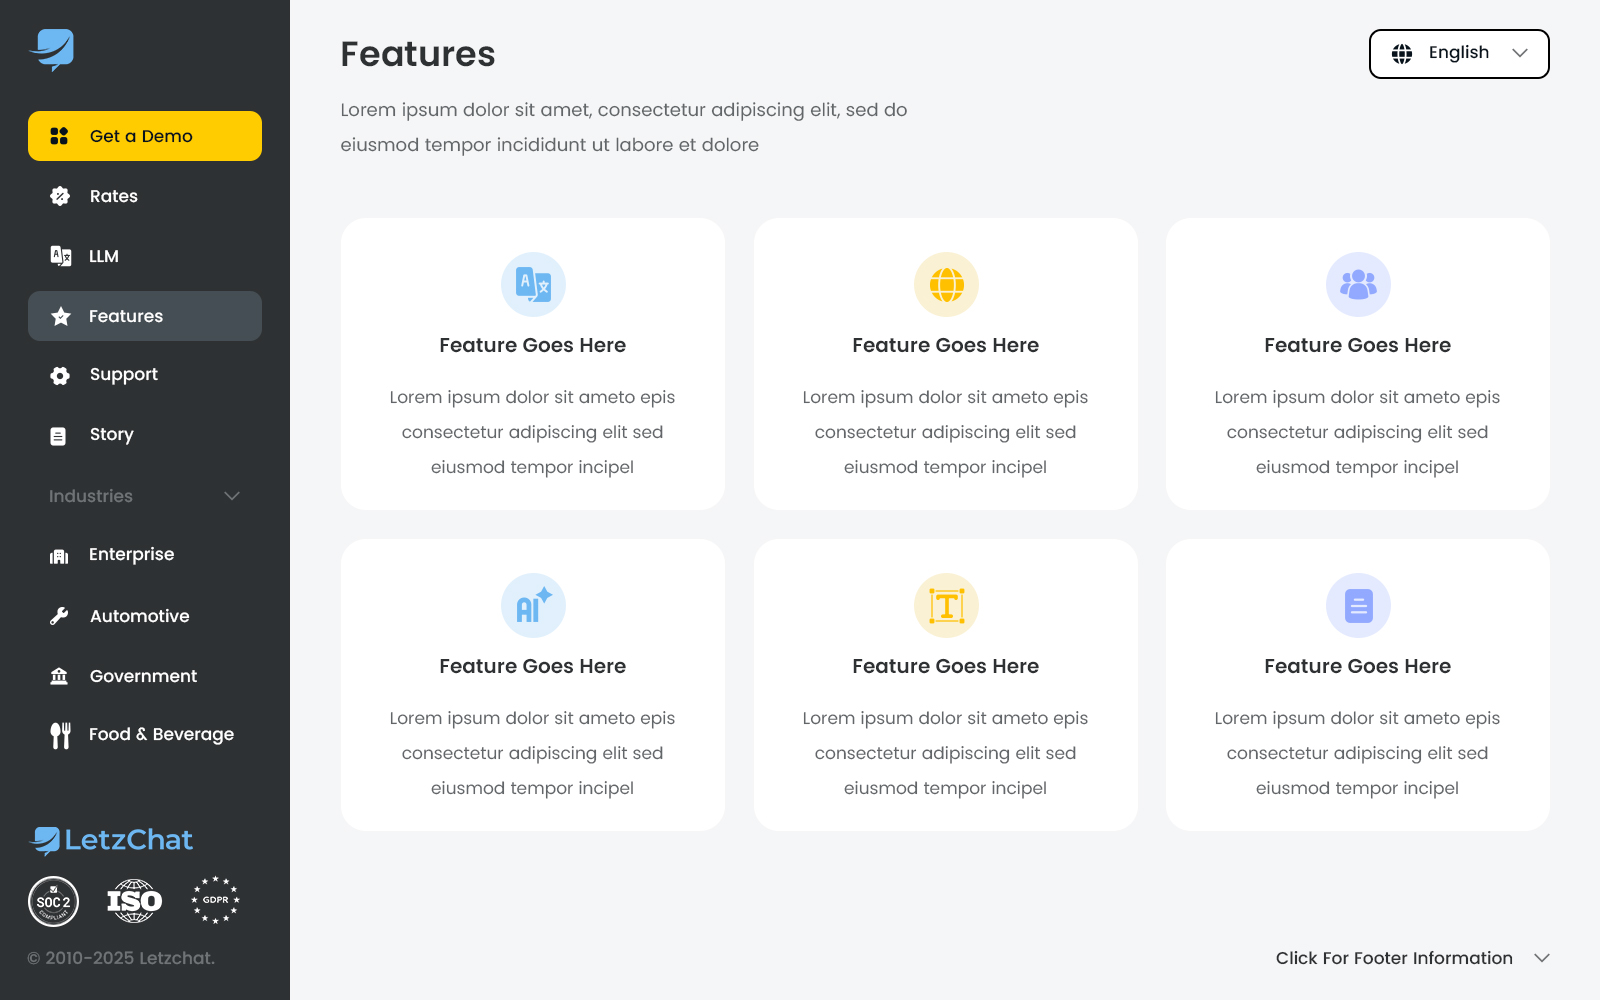
Task: Click the purple document feature icon
Action: coord(1358,606)
